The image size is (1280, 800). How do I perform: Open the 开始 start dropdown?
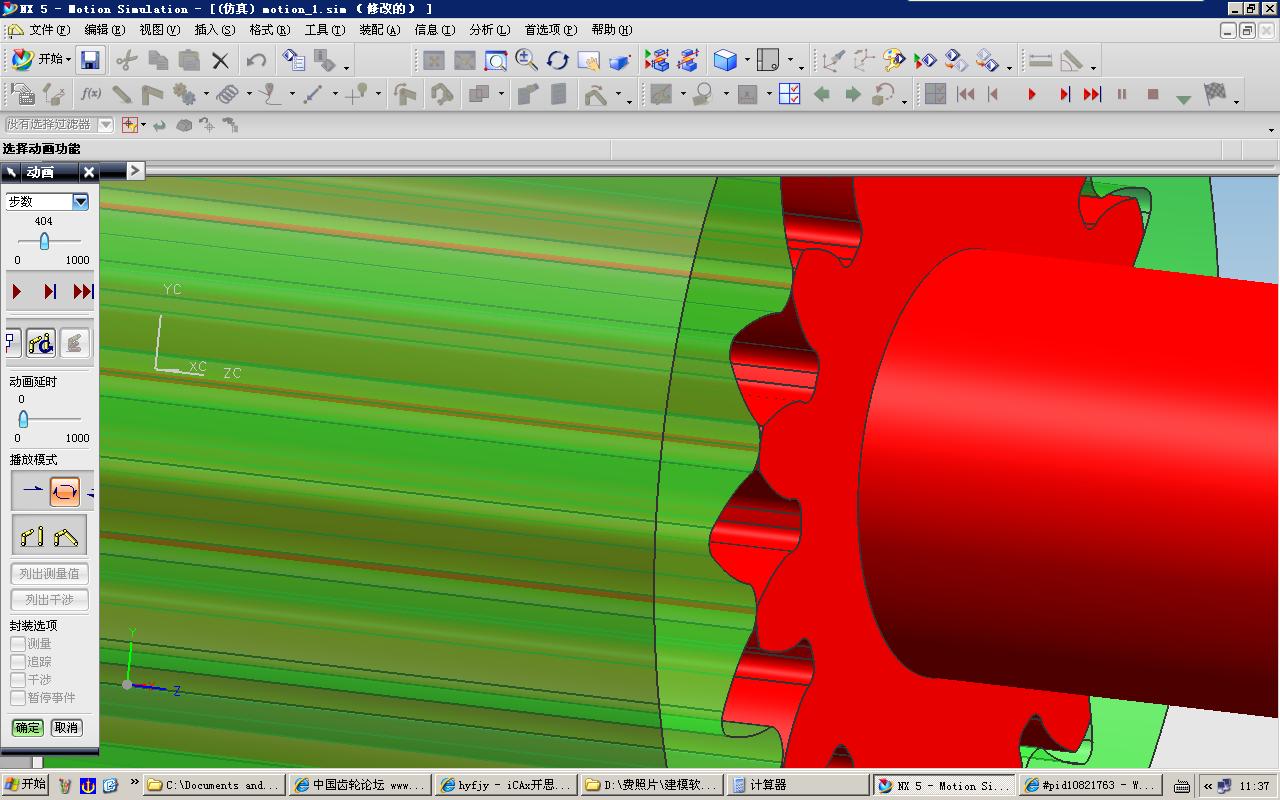(40, 60)
